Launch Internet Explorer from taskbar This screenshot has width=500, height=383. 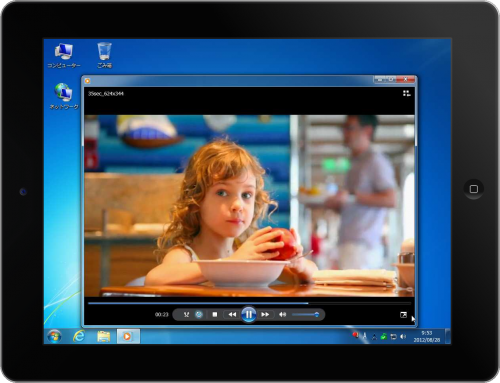79,336
